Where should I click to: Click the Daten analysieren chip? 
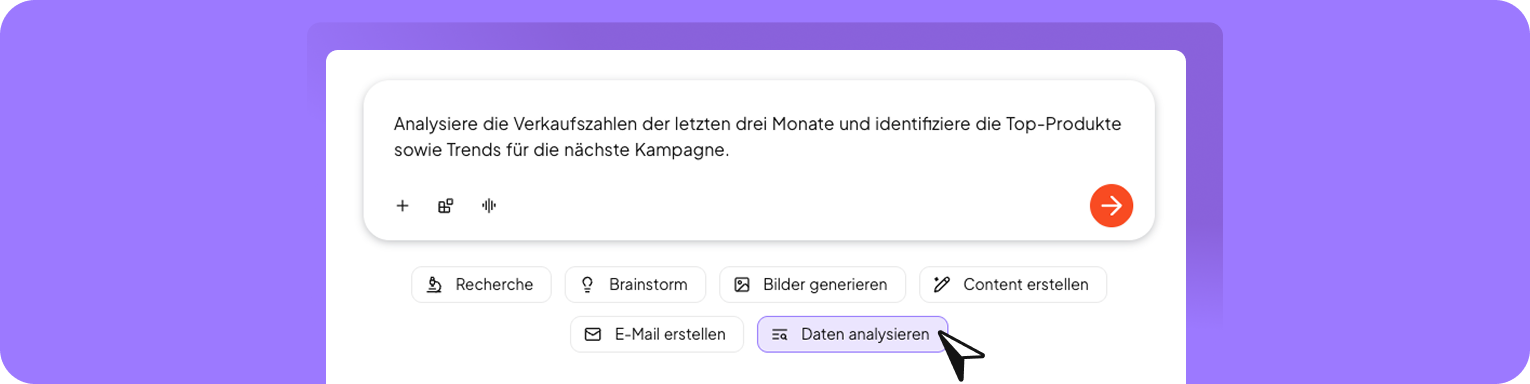852,335
